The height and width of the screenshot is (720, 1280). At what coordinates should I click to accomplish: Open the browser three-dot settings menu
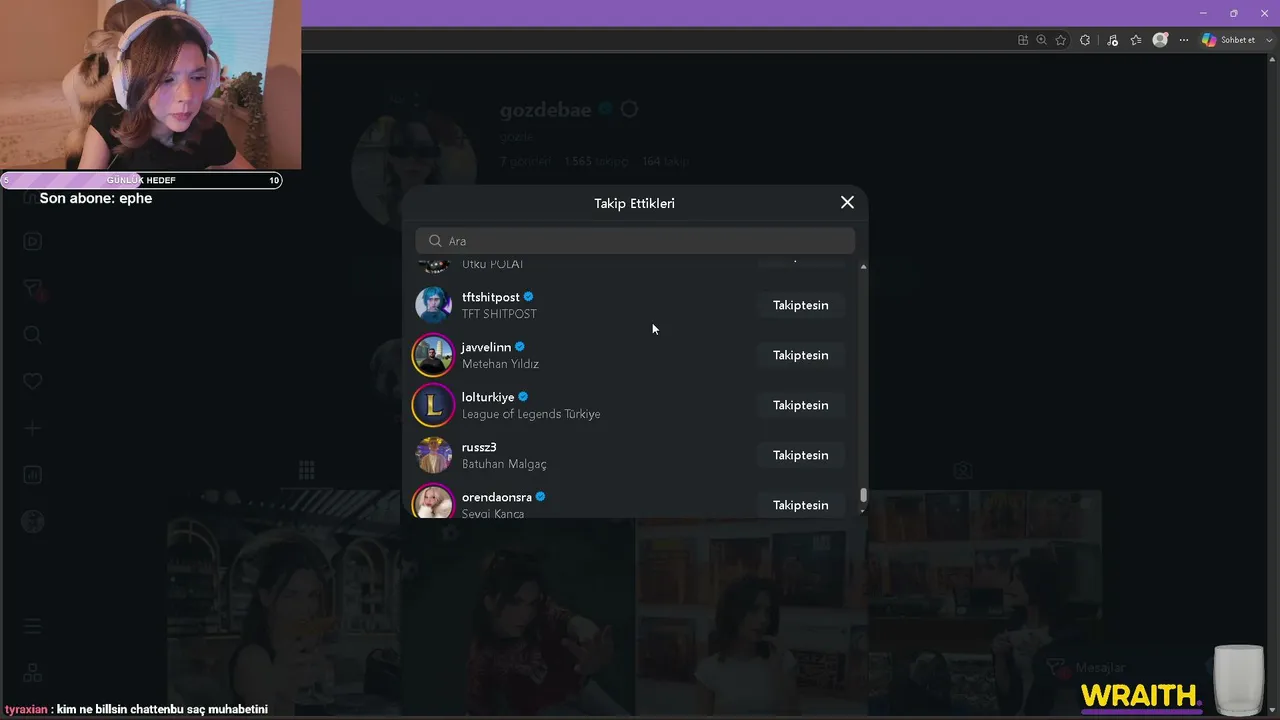1184,40
